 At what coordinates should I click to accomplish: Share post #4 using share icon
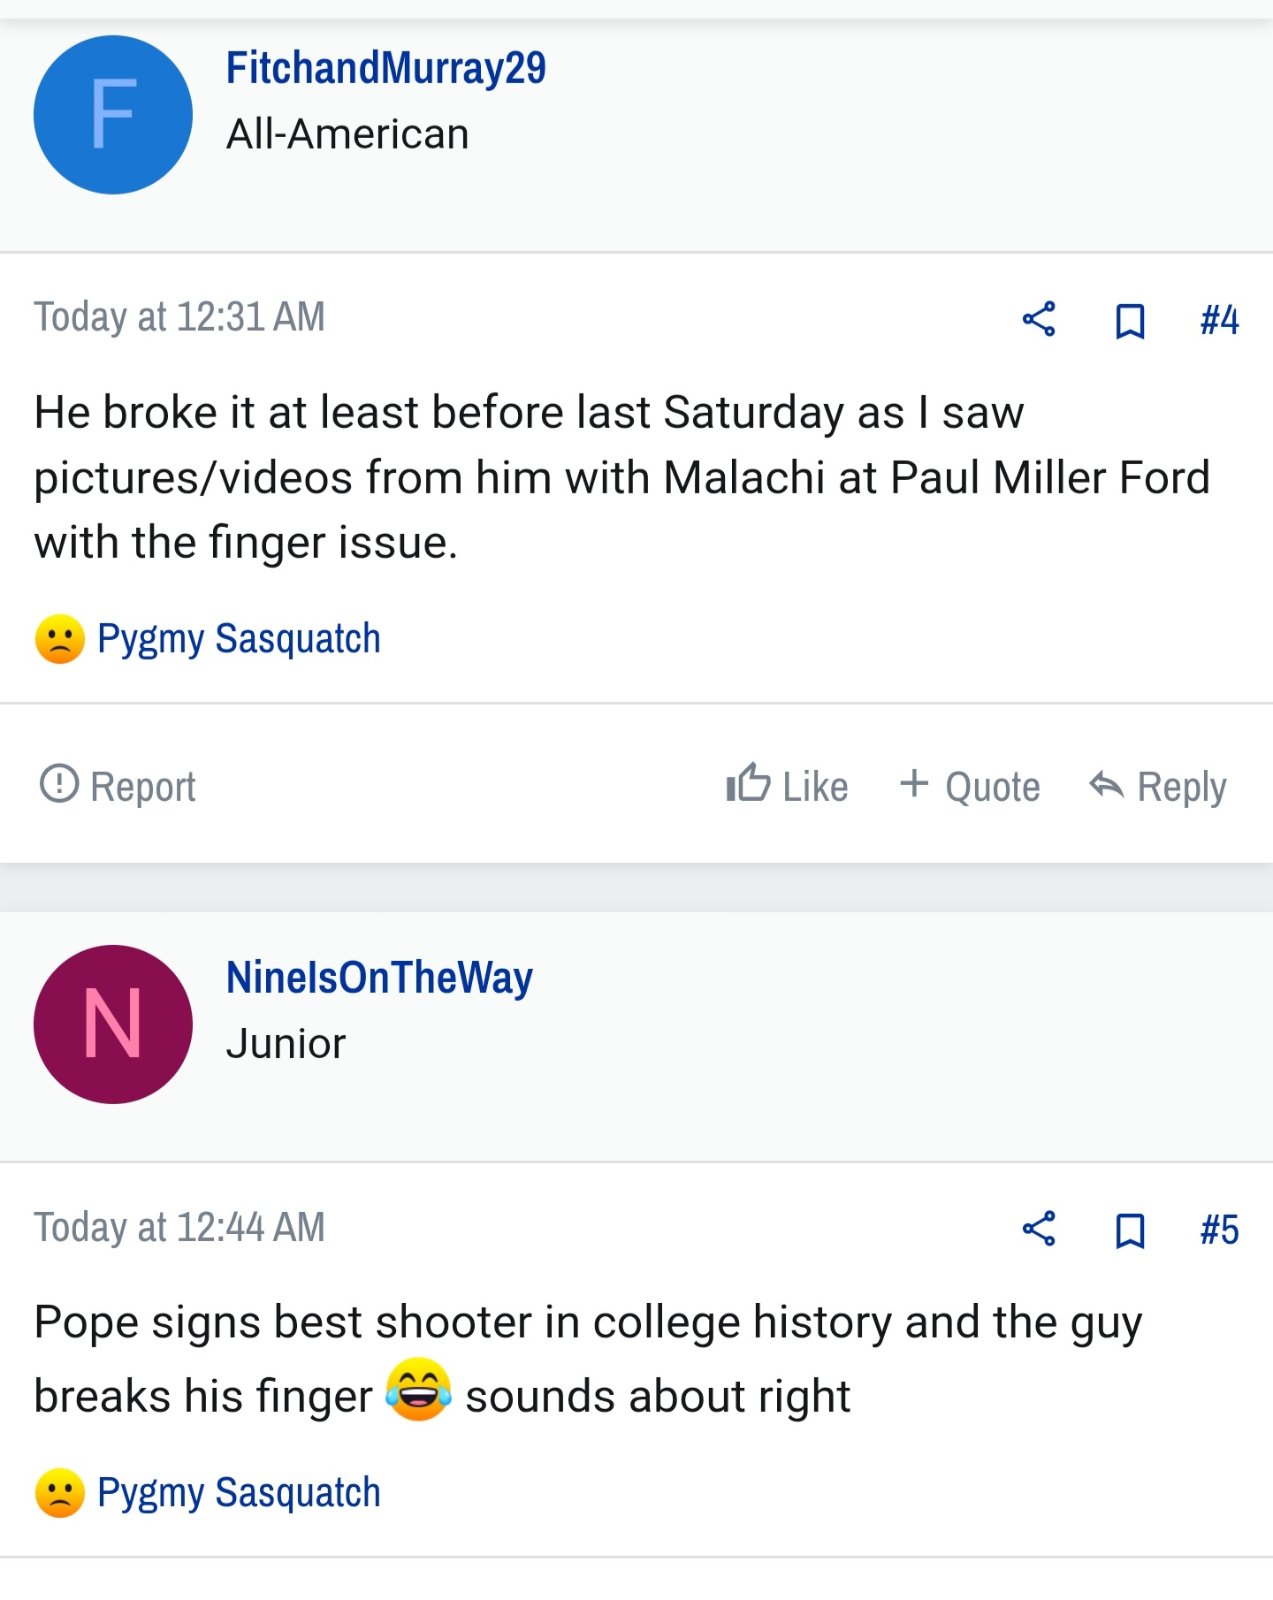click(x=1039, y=319)
